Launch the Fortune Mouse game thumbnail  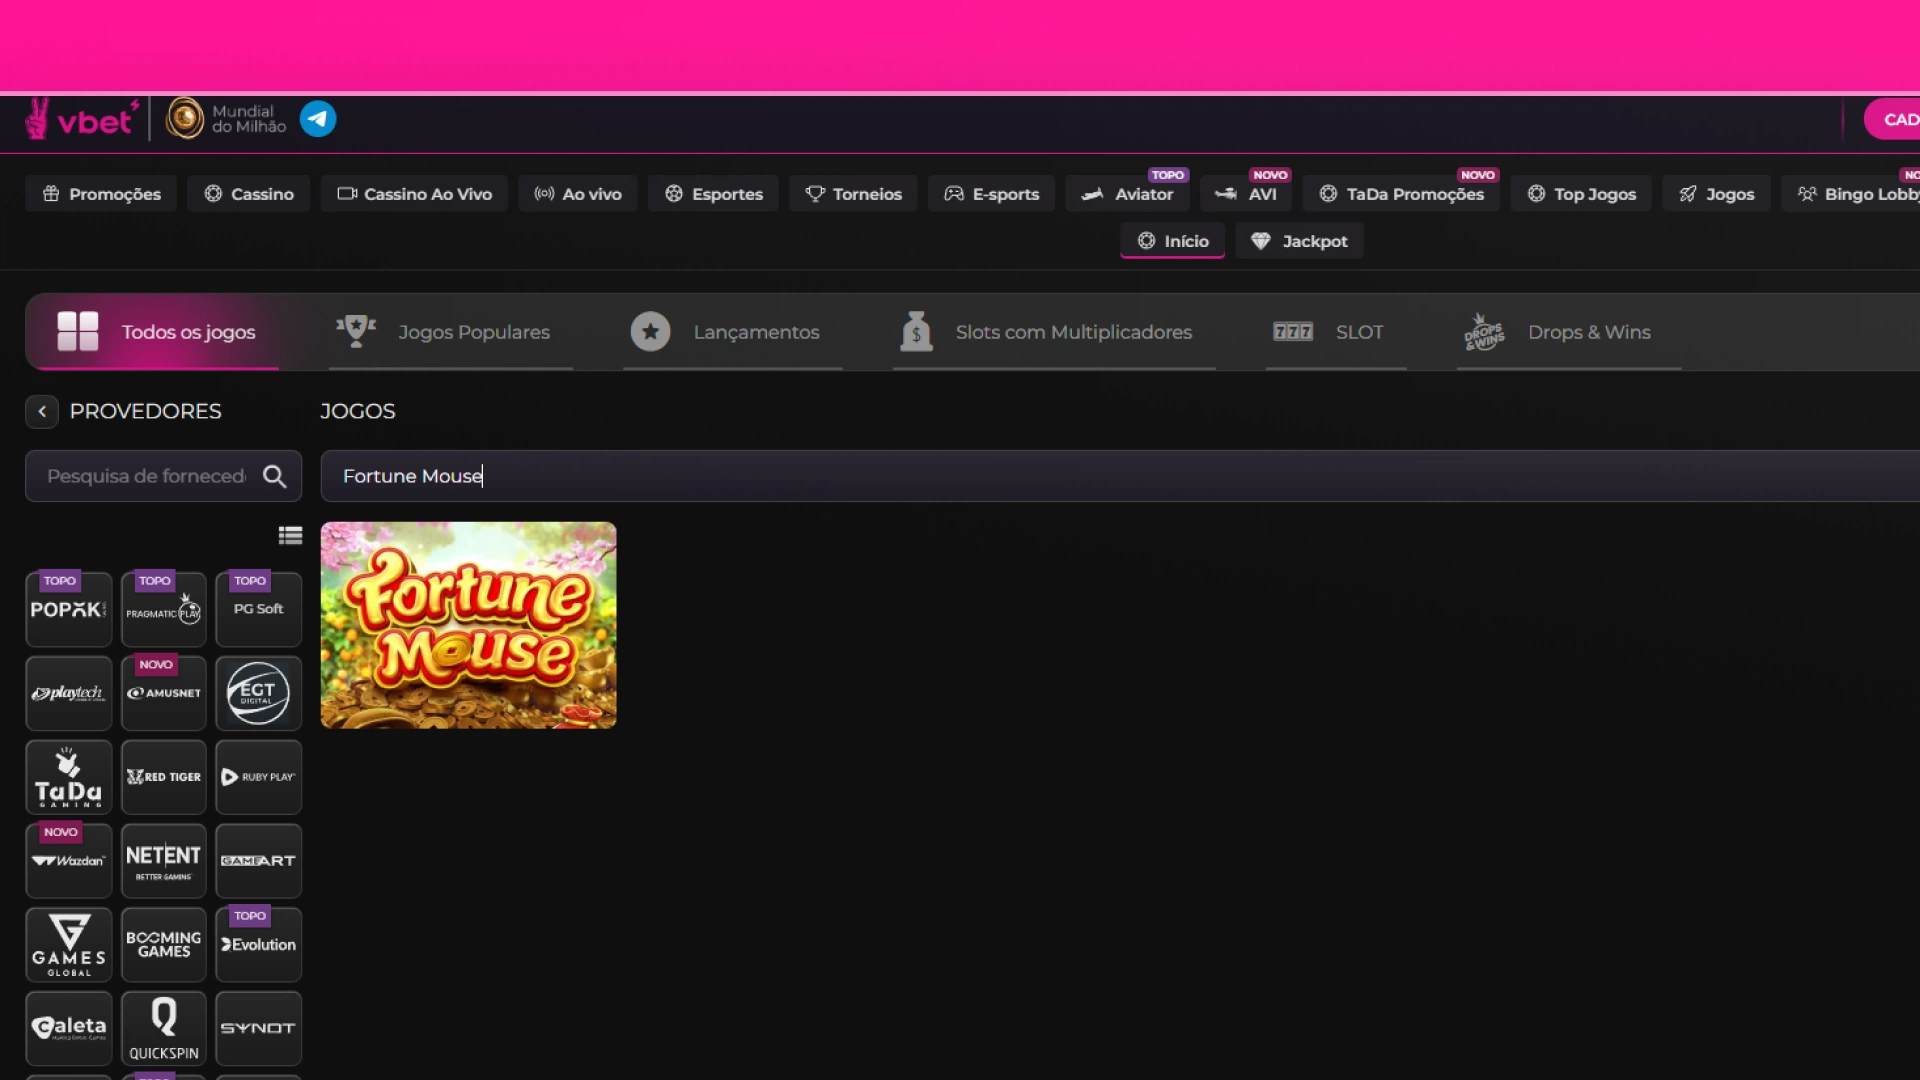468,625
